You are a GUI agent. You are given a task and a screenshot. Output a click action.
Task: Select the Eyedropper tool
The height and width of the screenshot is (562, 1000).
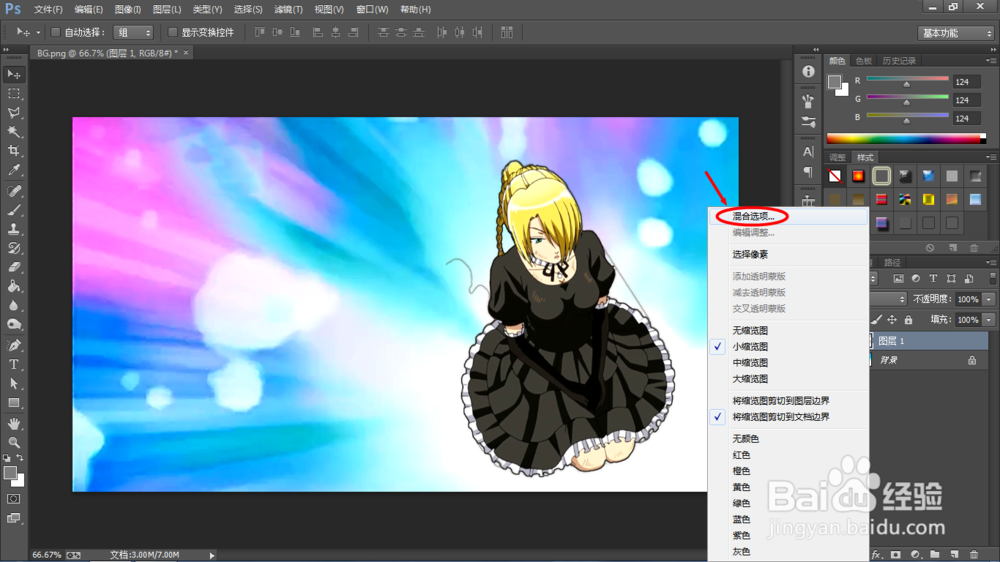13,170
